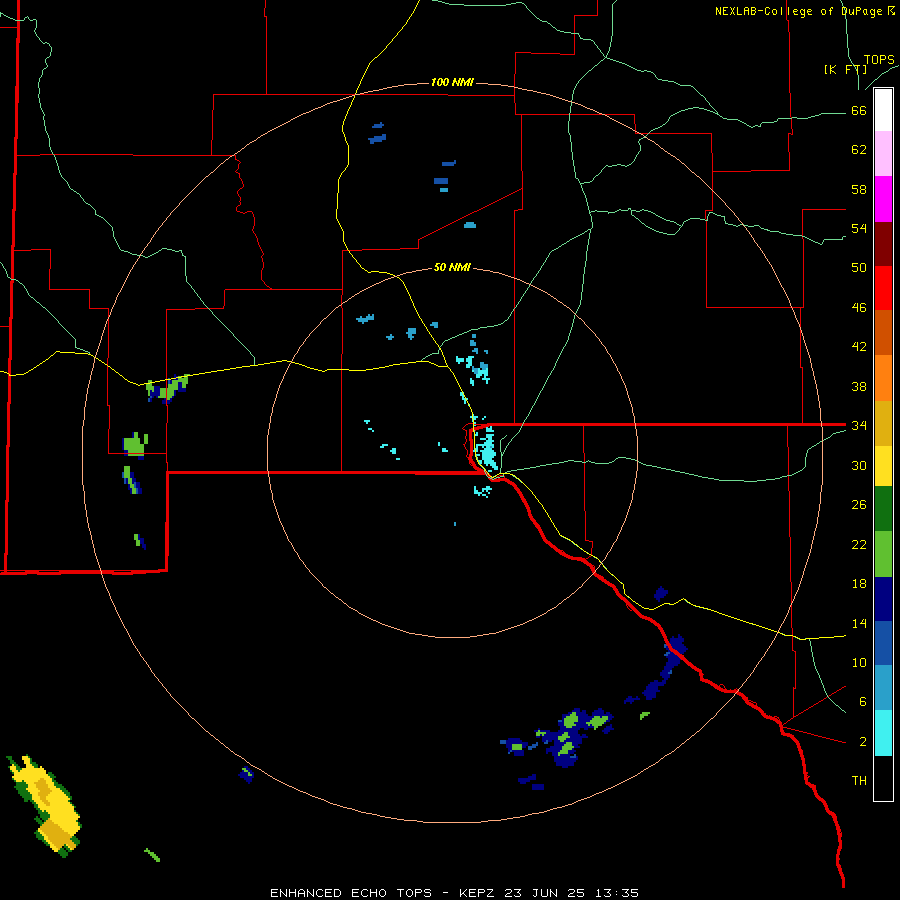The image size is (900, 900).
Task: Select the dark green legend swatch
Action: 883,509
